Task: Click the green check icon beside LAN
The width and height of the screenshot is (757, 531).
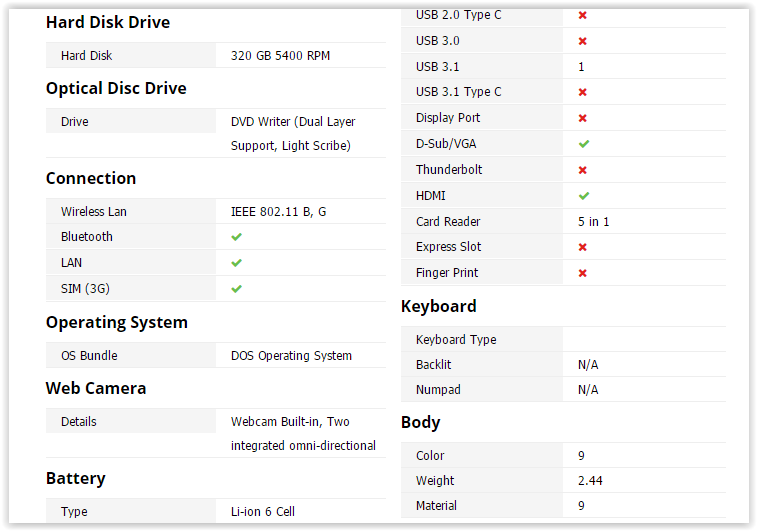Action: coord(237,263)
